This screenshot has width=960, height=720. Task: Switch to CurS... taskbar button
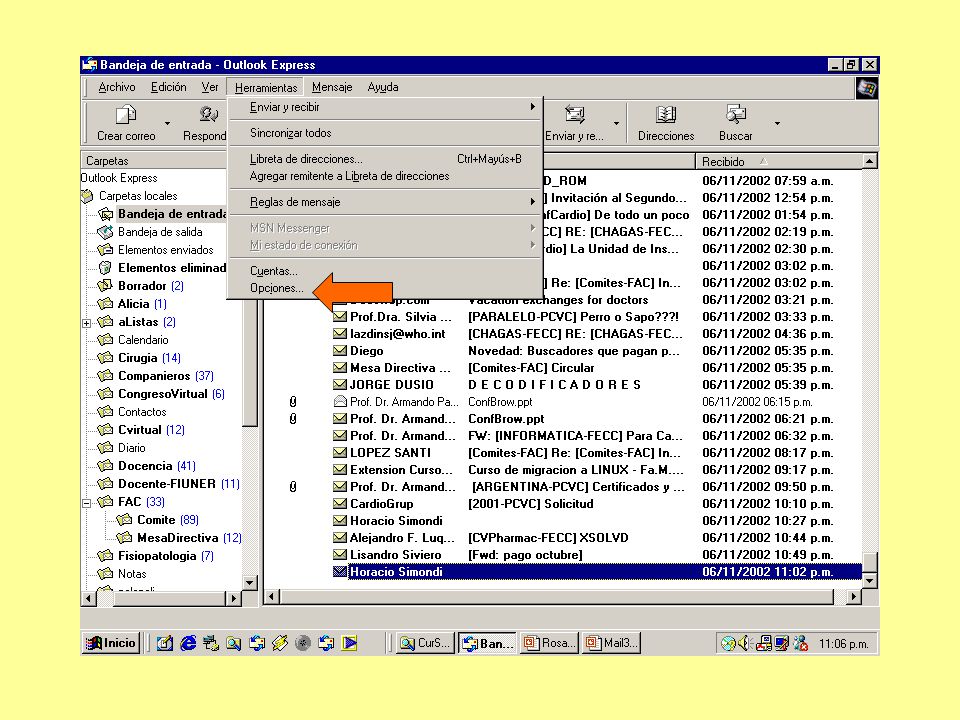click(x=426, y=643)
